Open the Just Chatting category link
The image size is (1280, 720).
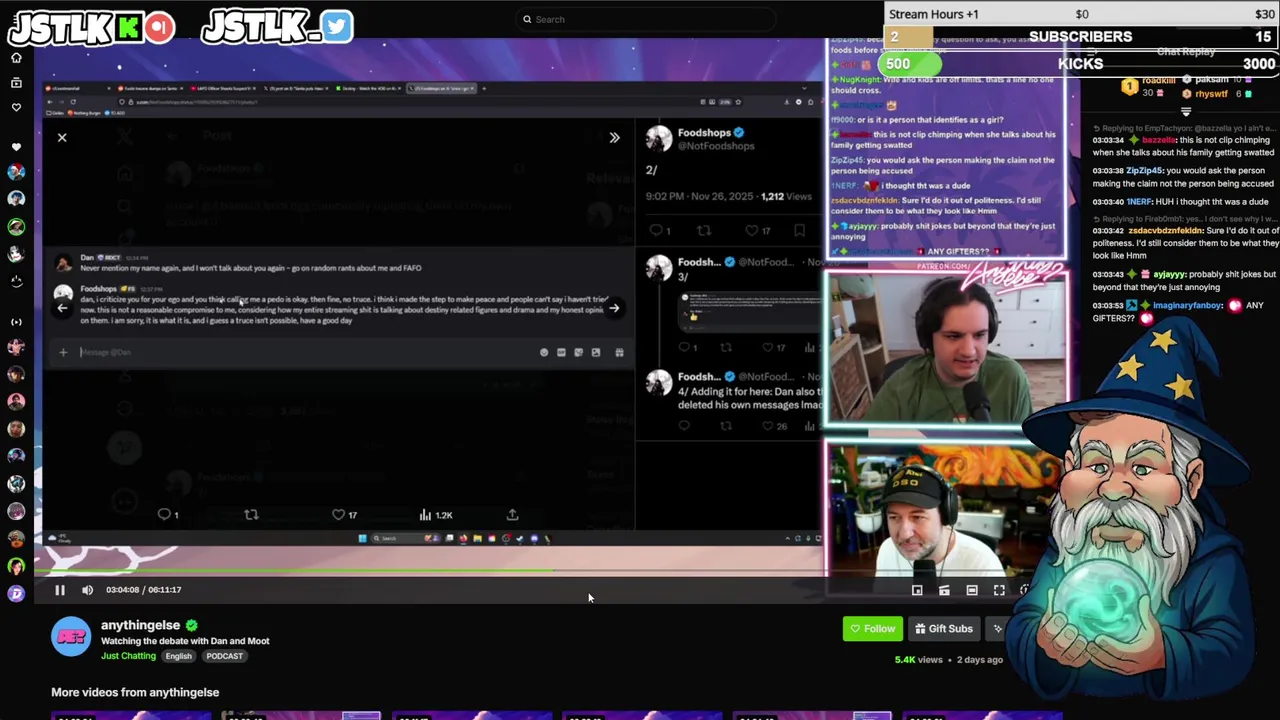click(128, 656)
